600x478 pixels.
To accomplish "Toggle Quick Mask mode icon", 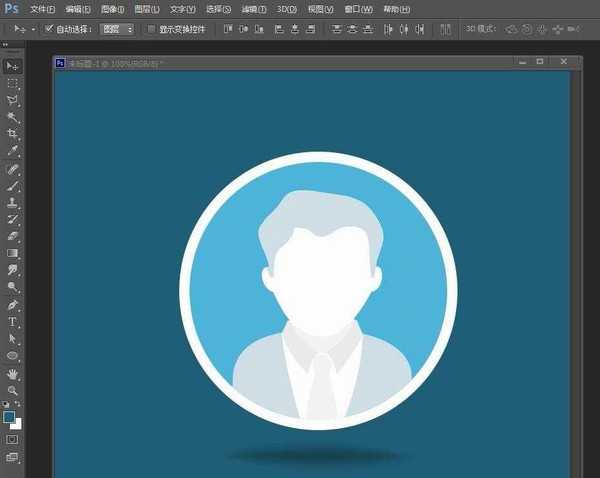I will 12,439.
